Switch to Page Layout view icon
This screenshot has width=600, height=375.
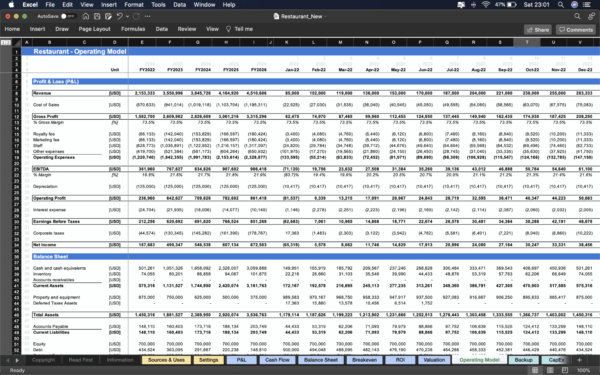pyautogui.click(x=550, y=370)
